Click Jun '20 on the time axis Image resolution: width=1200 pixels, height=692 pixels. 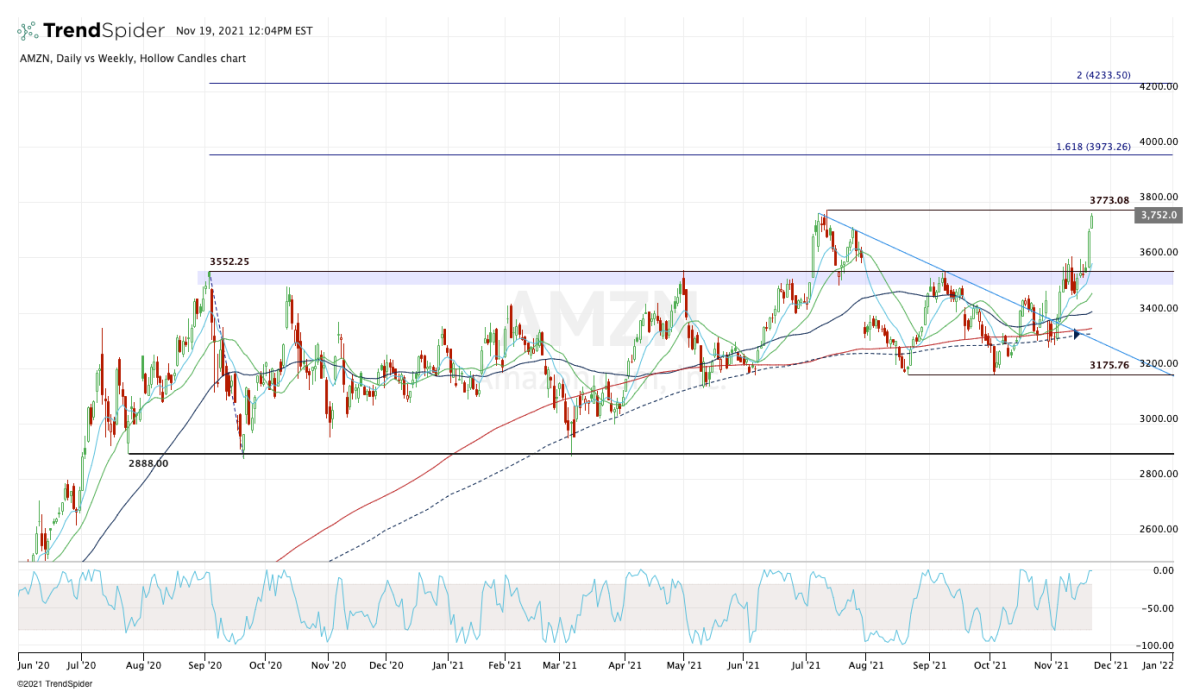coord(34,663)
